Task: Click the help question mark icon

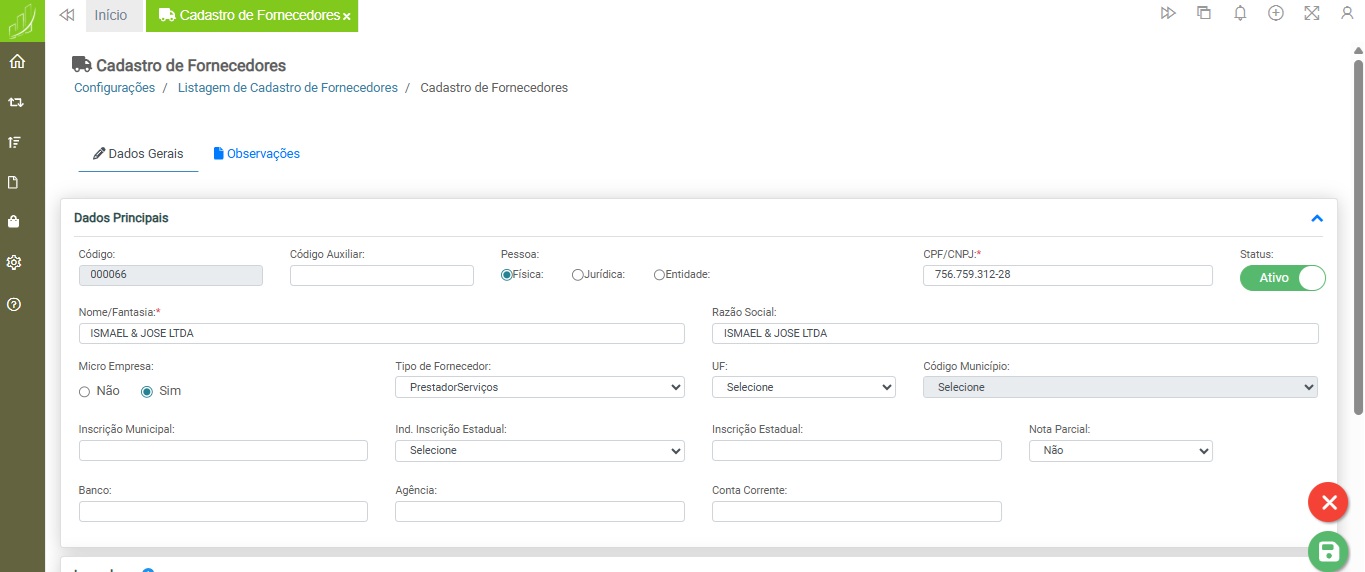Action: click(x=14, y=304)
